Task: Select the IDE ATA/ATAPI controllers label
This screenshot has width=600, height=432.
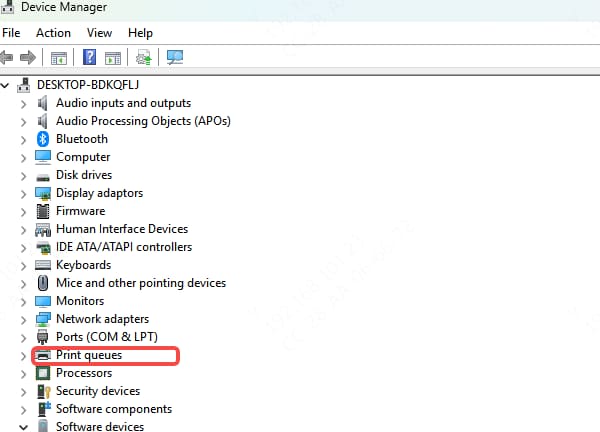Action: tap(124, 247)
